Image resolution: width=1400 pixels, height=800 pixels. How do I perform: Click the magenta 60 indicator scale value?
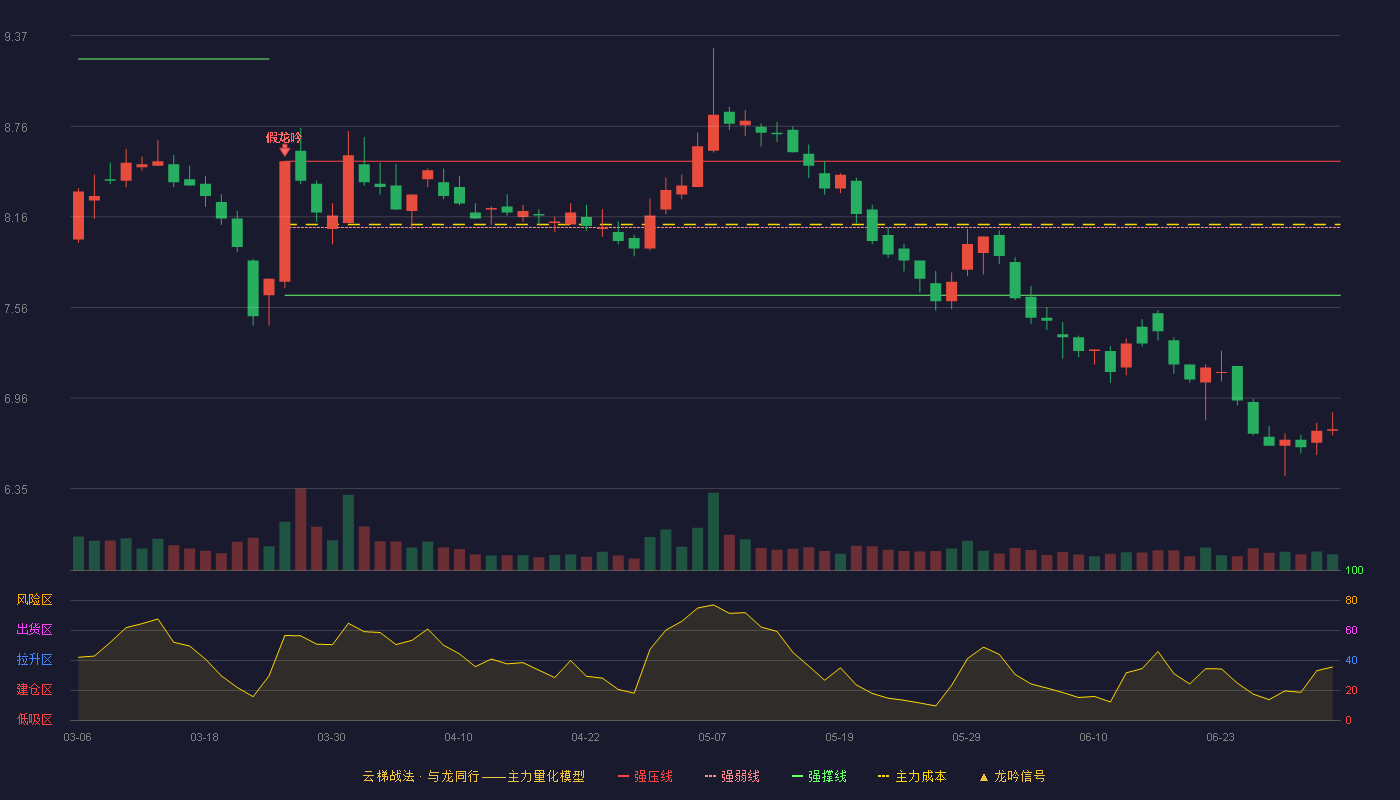pos(1351,630)
